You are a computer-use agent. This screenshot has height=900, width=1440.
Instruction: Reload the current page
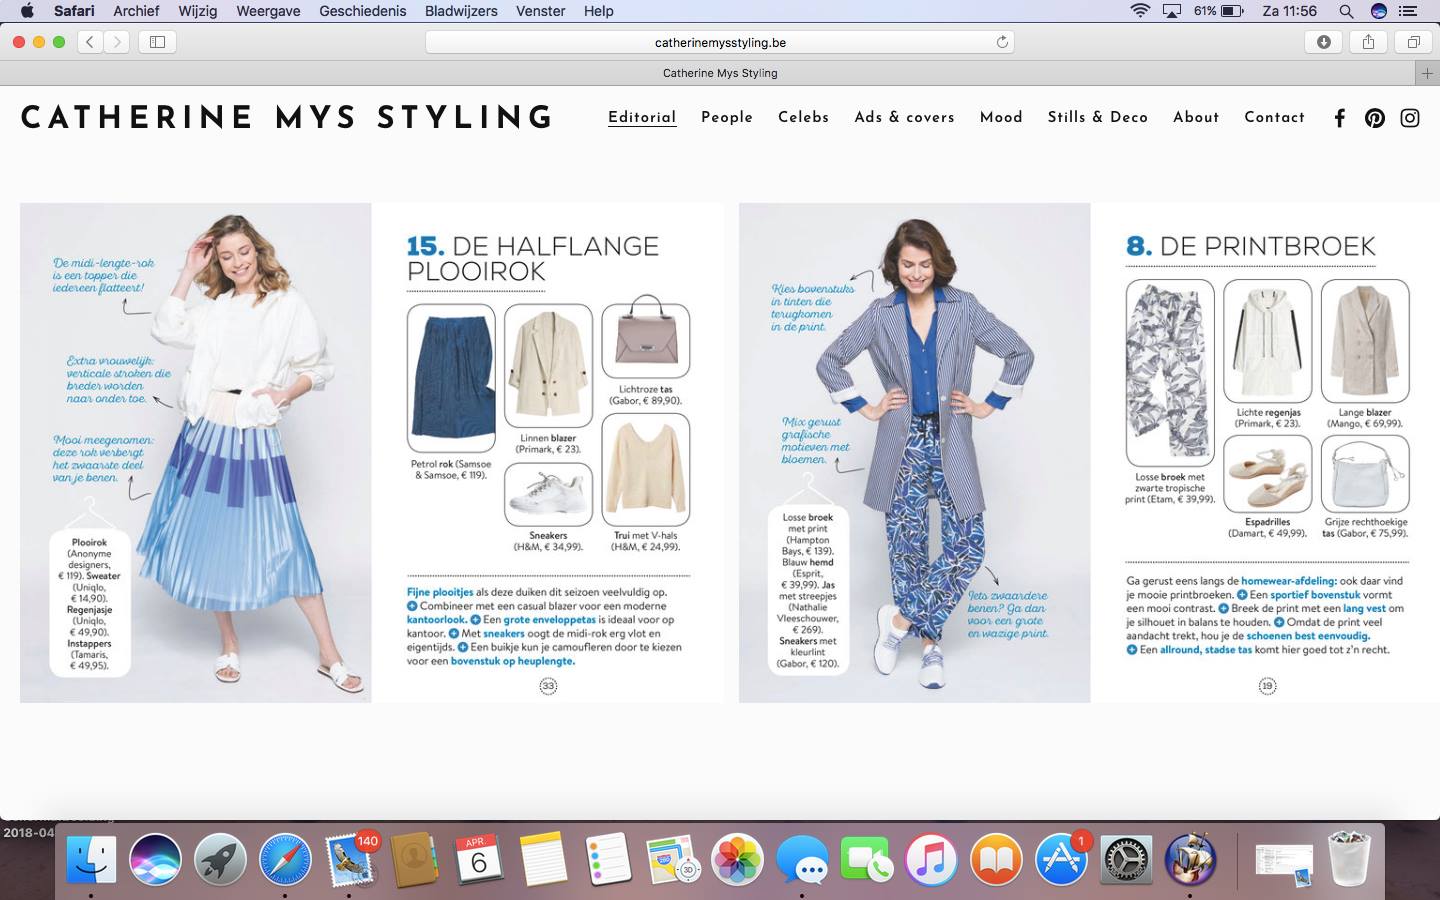pos(1002,42)
